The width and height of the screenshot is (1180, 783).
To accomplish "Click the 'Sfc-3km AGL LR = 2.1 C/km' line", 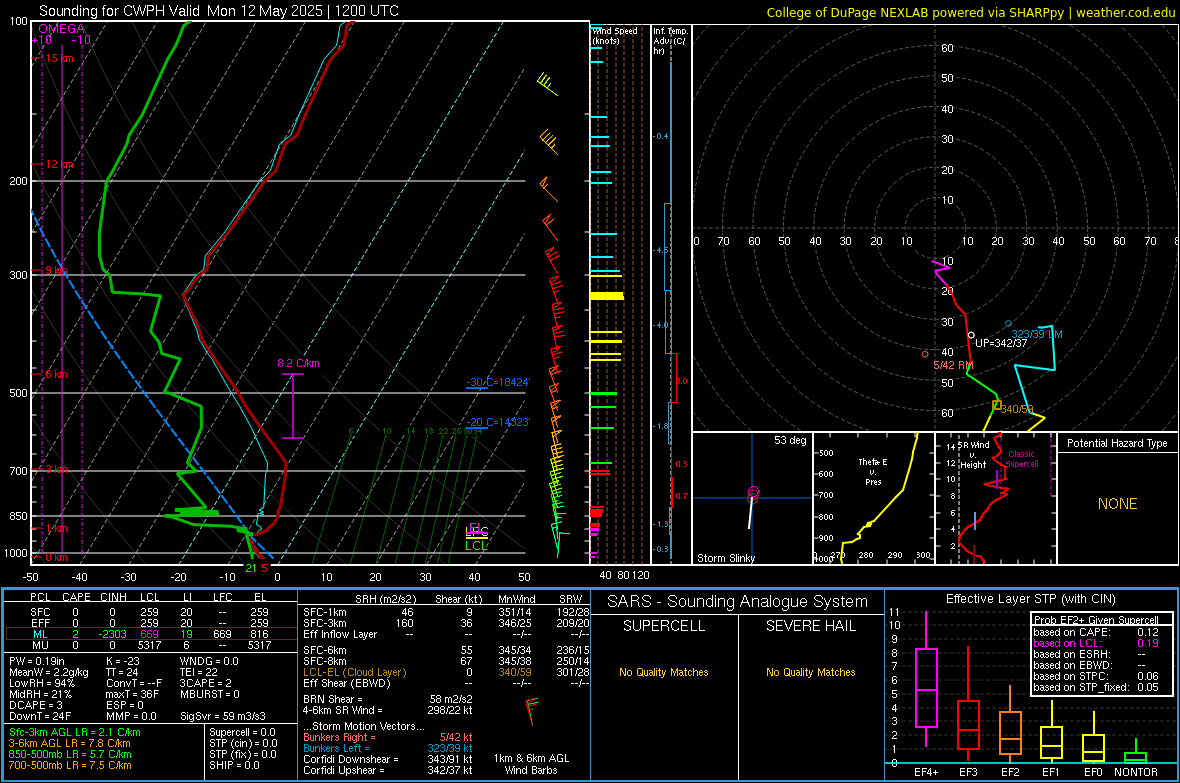I will 75,732.
